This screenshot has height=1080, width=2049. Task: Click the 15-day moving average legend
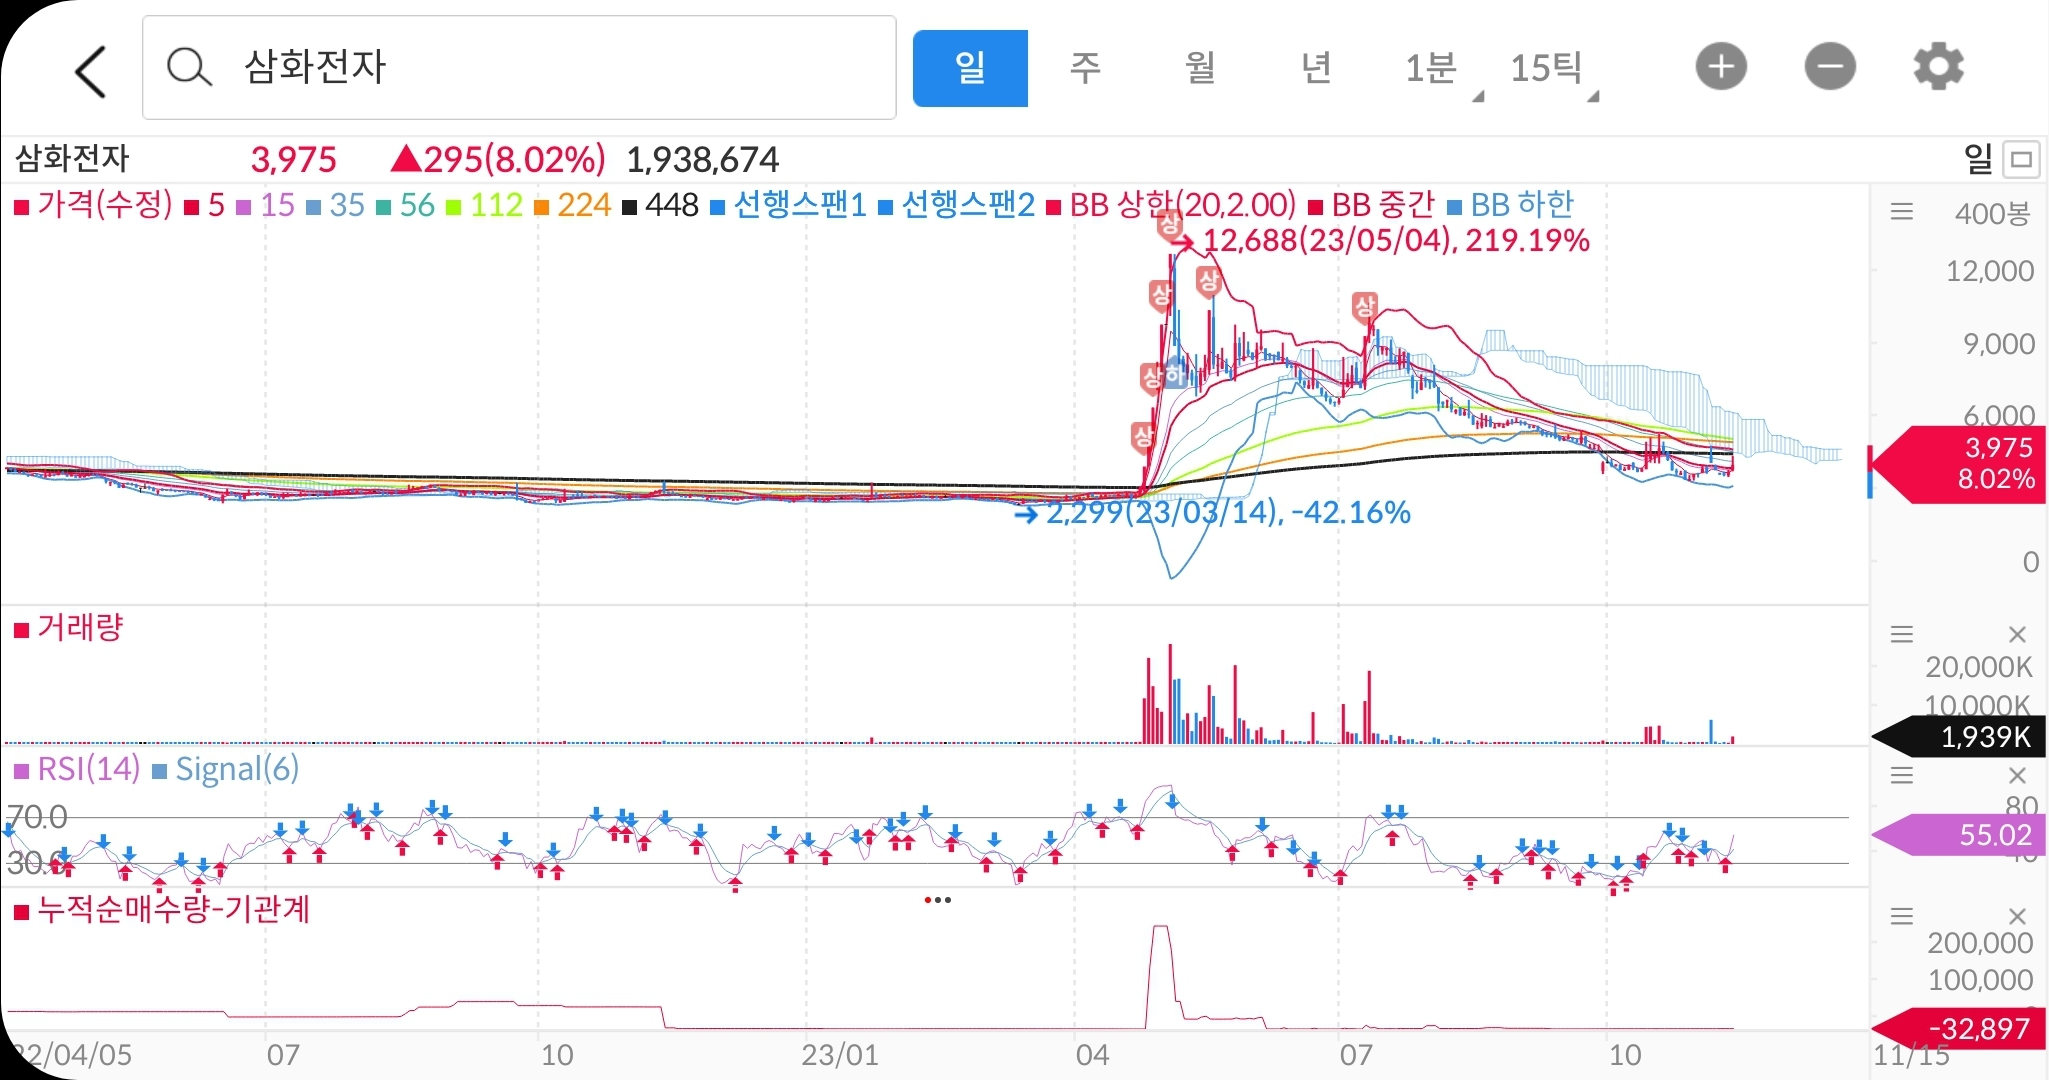coord(265,205)
